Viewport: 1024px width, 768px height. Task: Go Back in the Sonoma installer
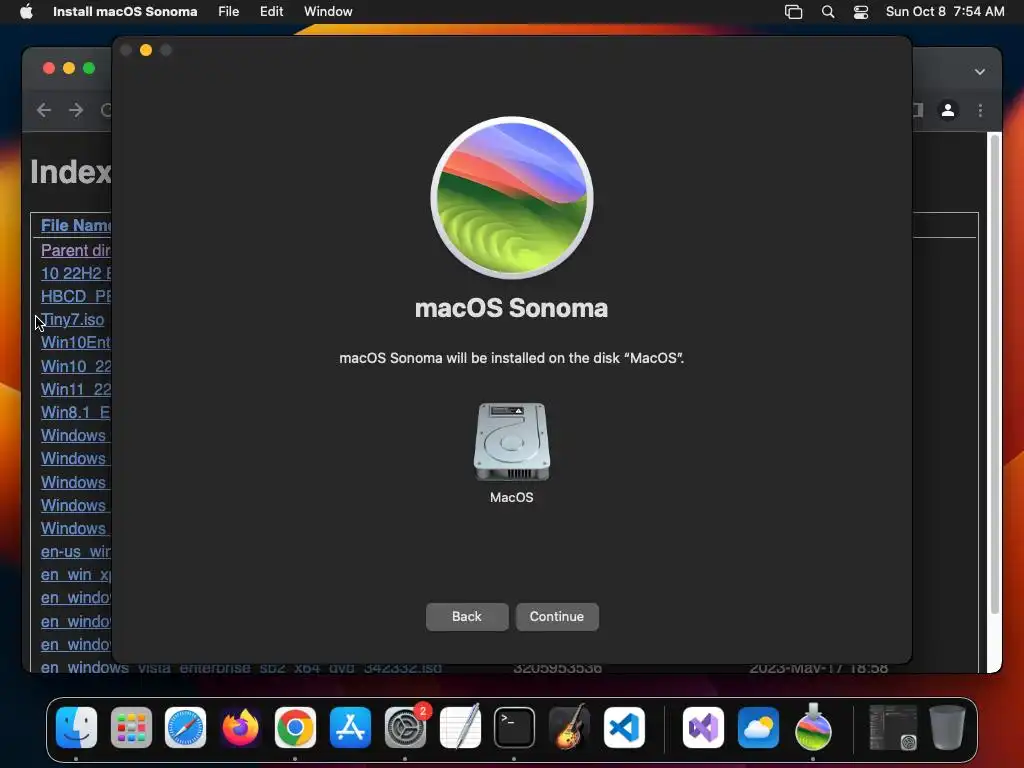467,616
